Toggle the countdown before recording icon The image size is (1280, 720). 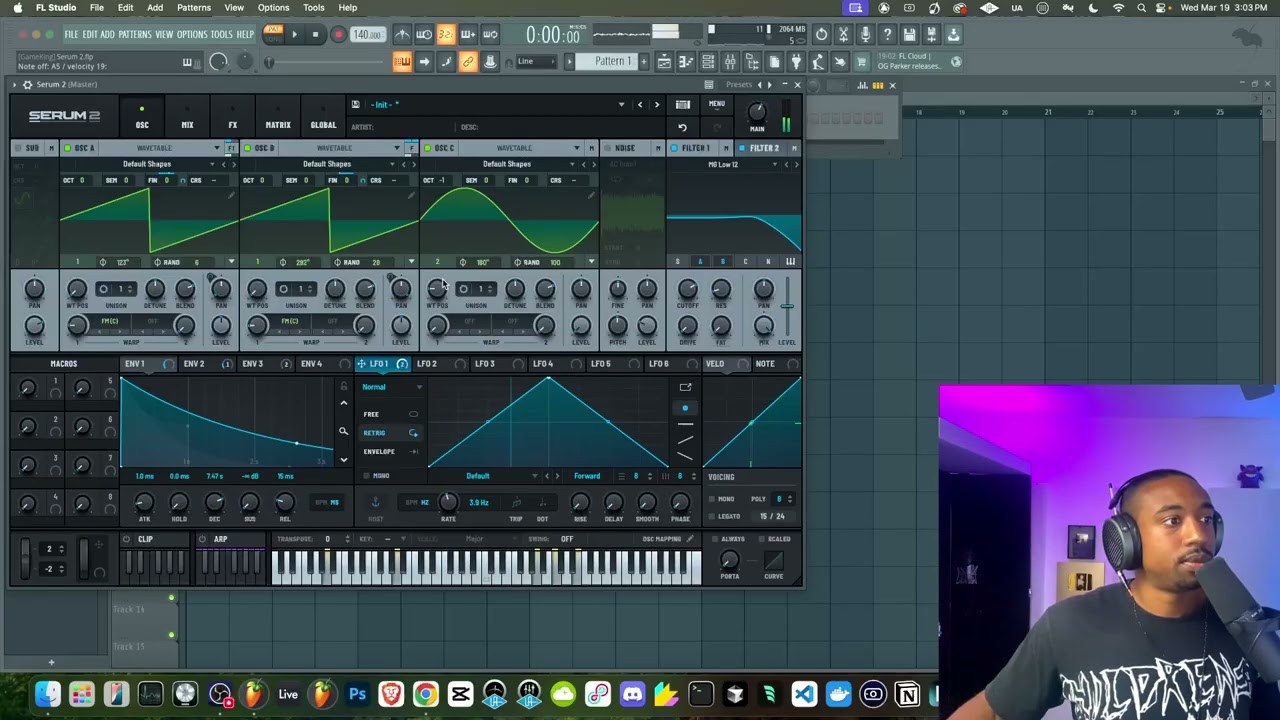coord(446,35)
